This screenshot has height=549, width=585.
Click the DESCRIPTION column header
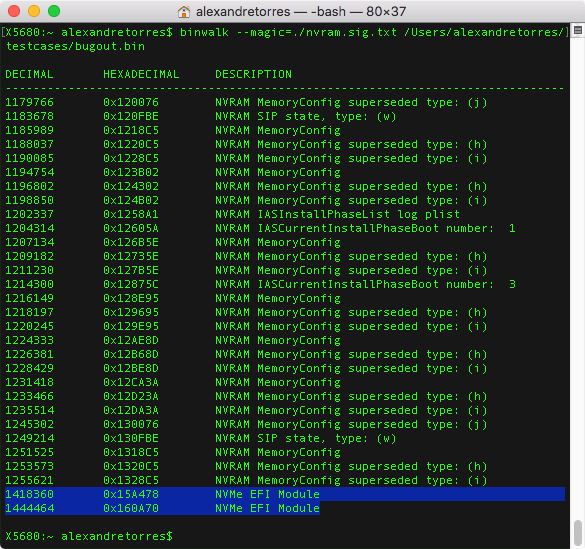click(x=253, y=74)
